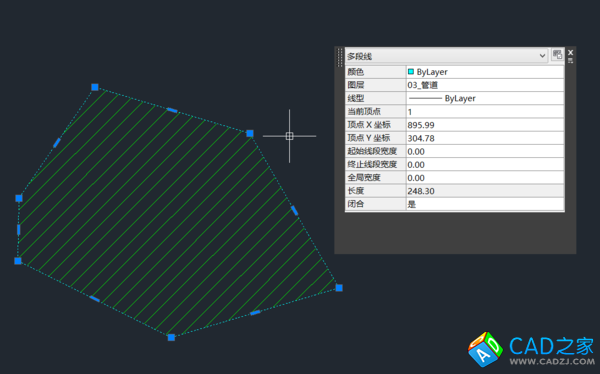Click the 顶点 X 坐标 field showing 895.99
This screenshot has height=374, width=600.
point(485,125)
